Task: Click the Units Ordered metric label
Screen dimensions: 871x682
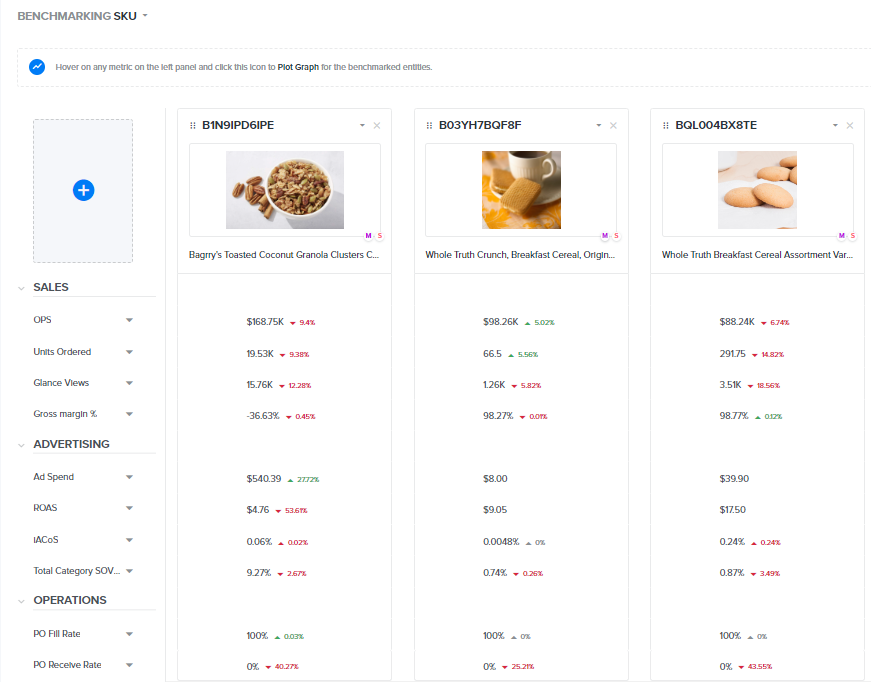Action: (62, 352)
